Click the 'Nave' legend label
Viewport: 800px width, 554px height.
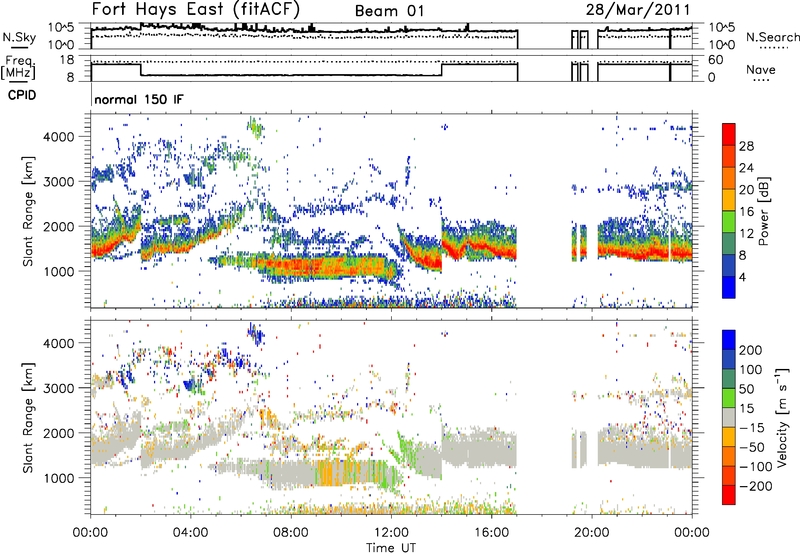(761, 69)
